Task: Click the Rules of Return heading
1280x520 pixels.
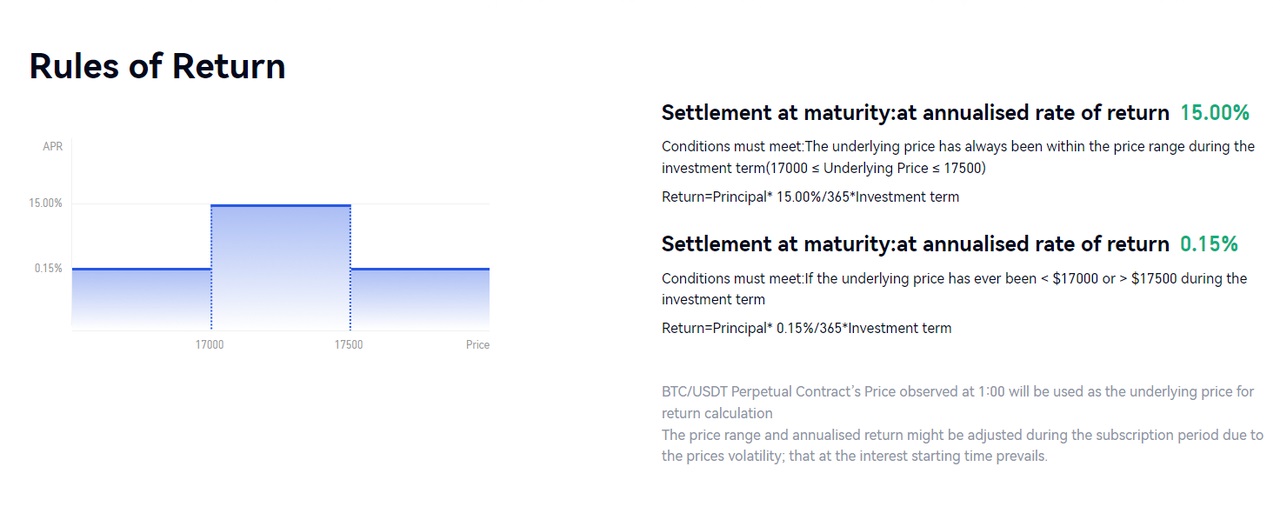Action: coord(157,66)
